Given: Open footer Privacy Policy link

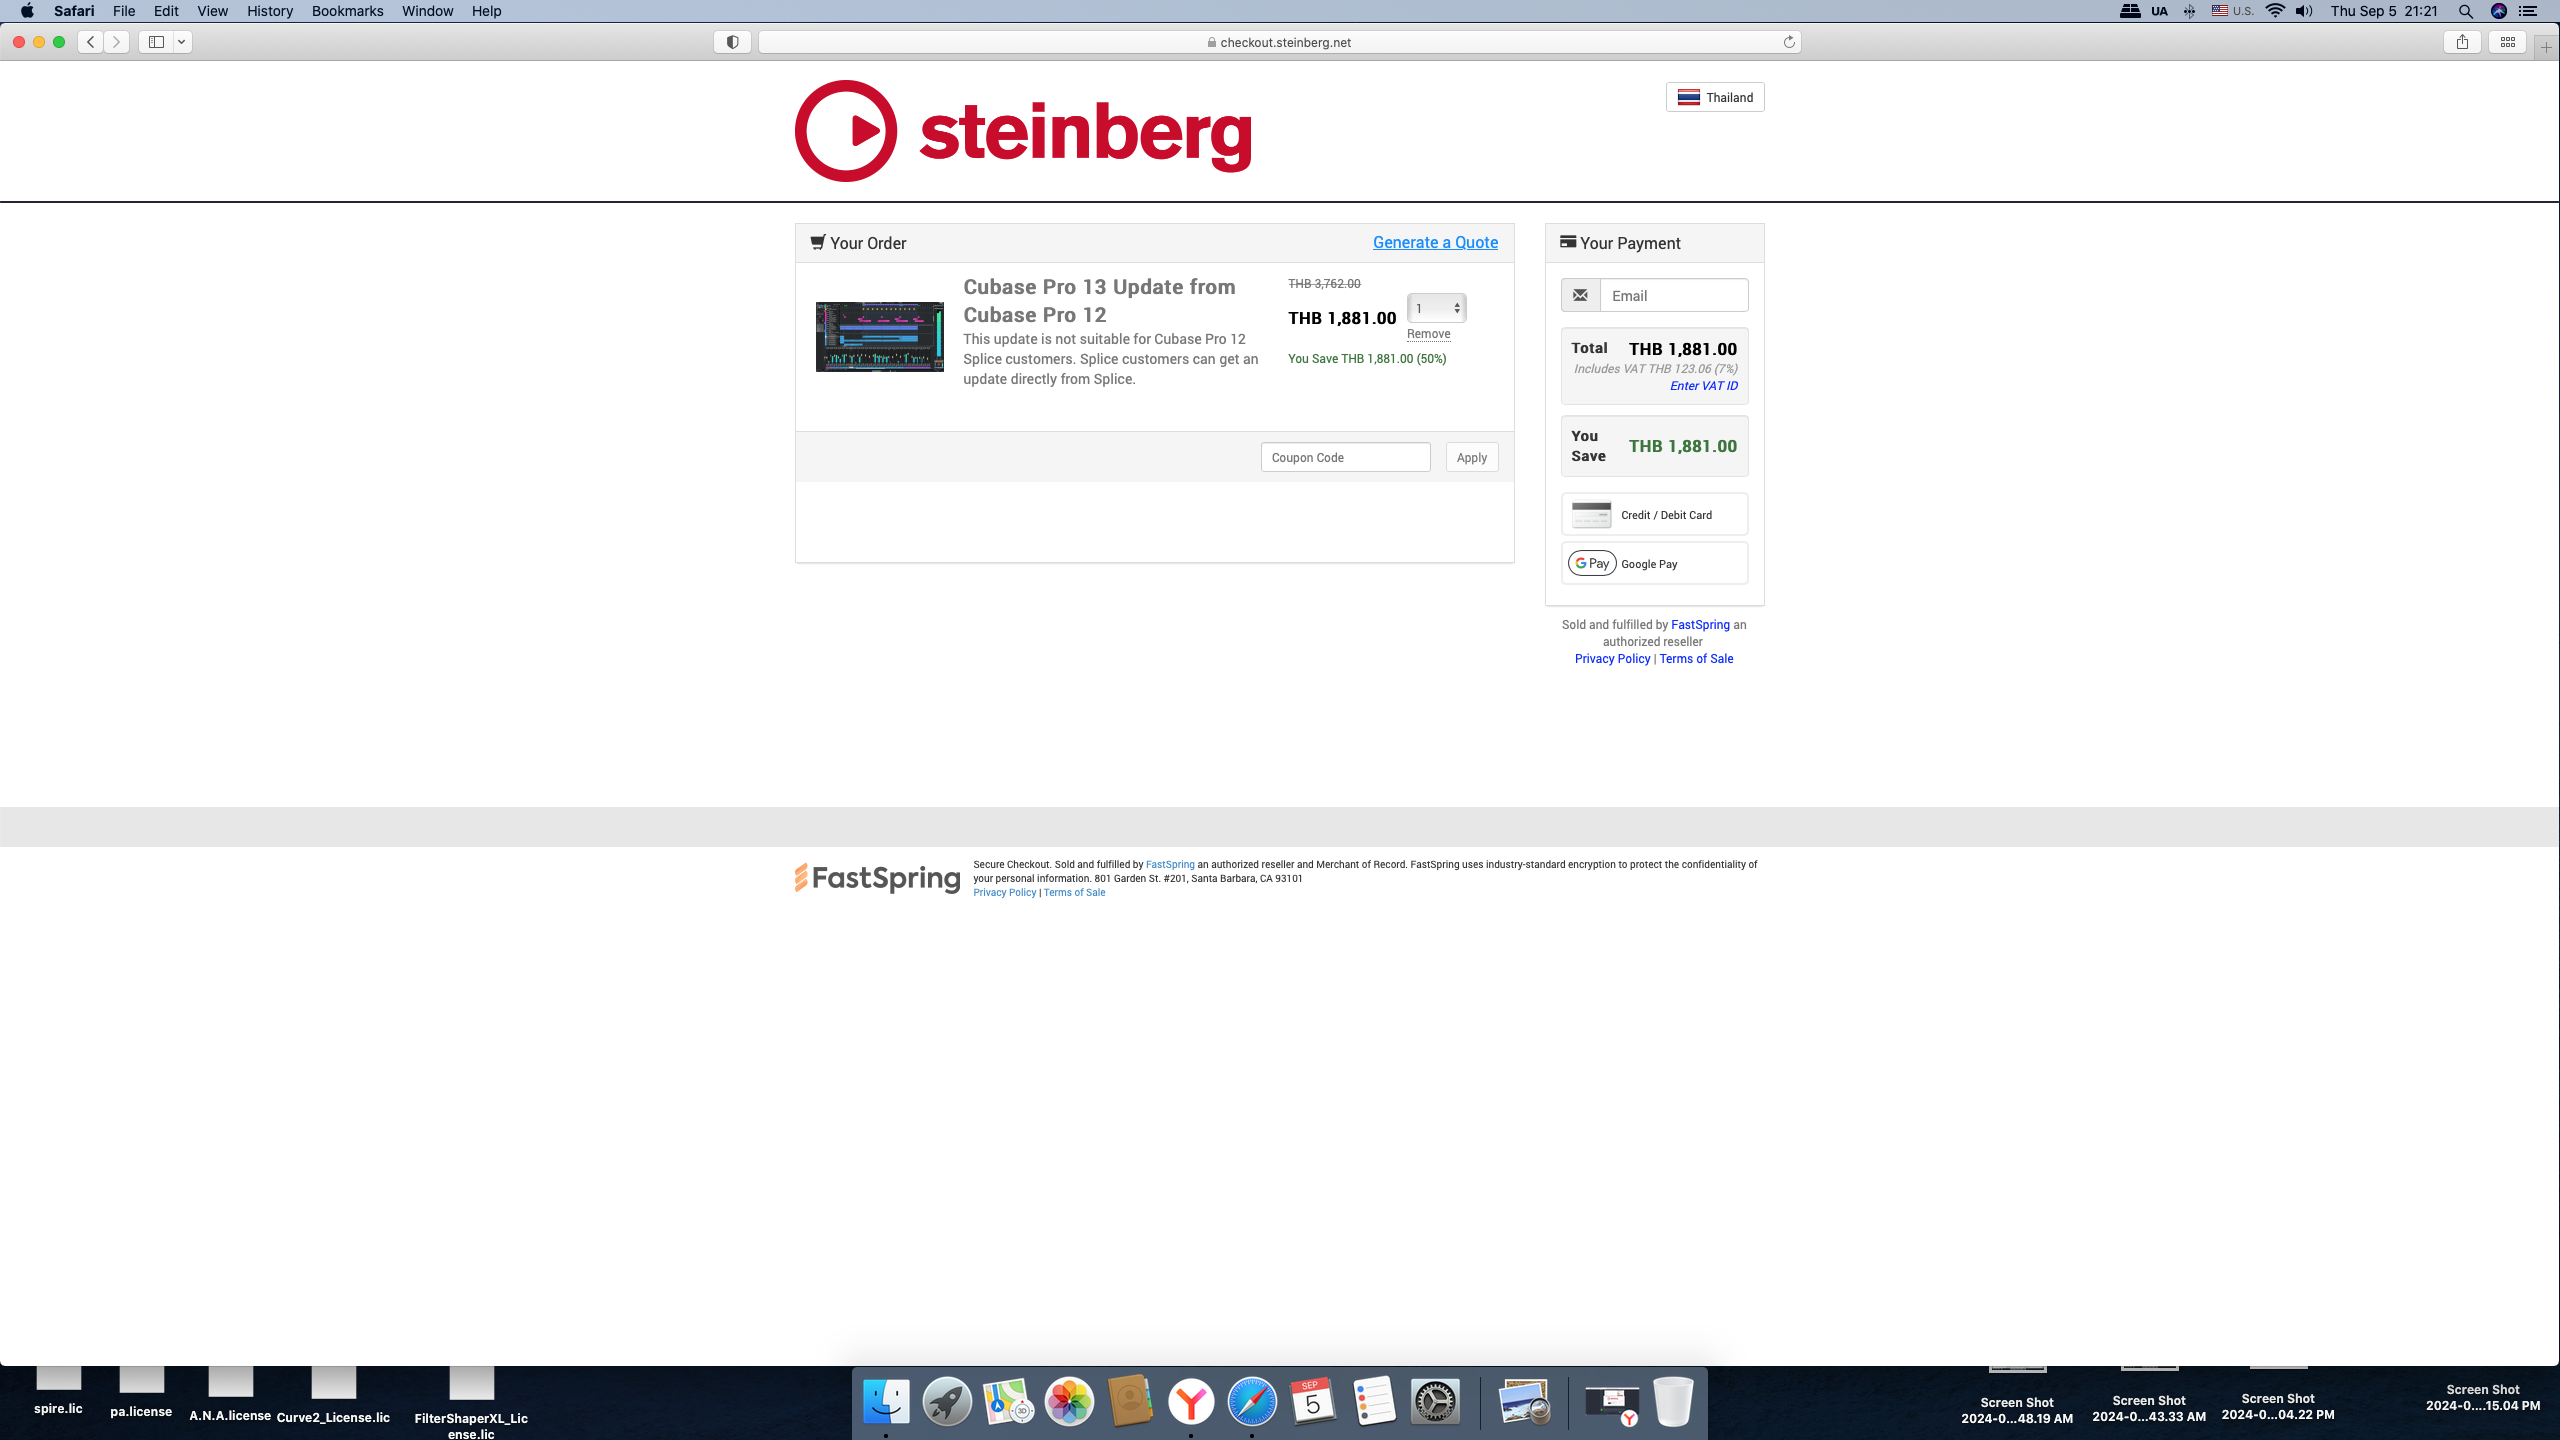Looking at the screenshot, I should pos(1004,893).
